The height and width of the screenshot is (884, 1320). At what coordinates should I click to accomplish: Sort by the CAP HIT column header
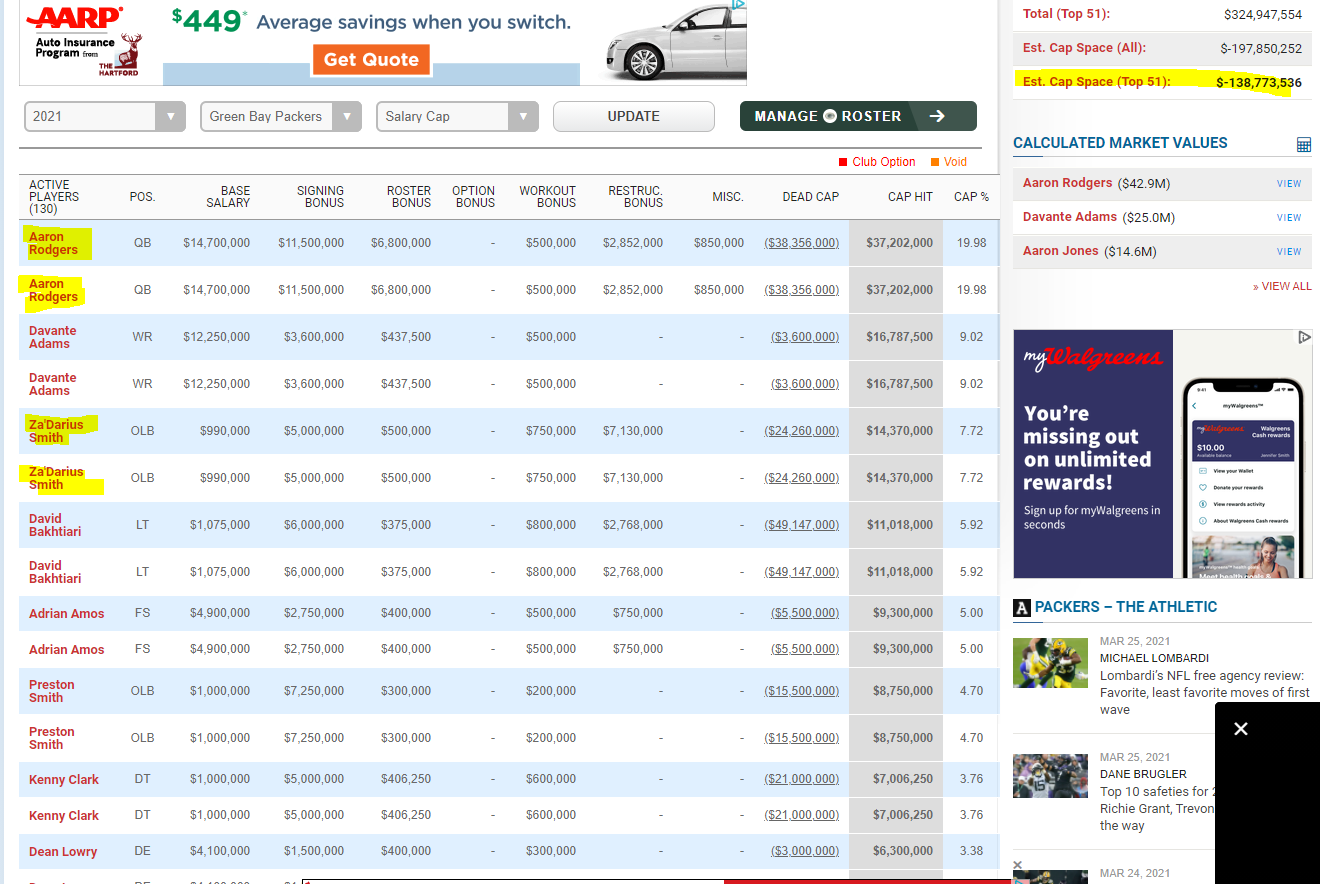click(910, 197)
